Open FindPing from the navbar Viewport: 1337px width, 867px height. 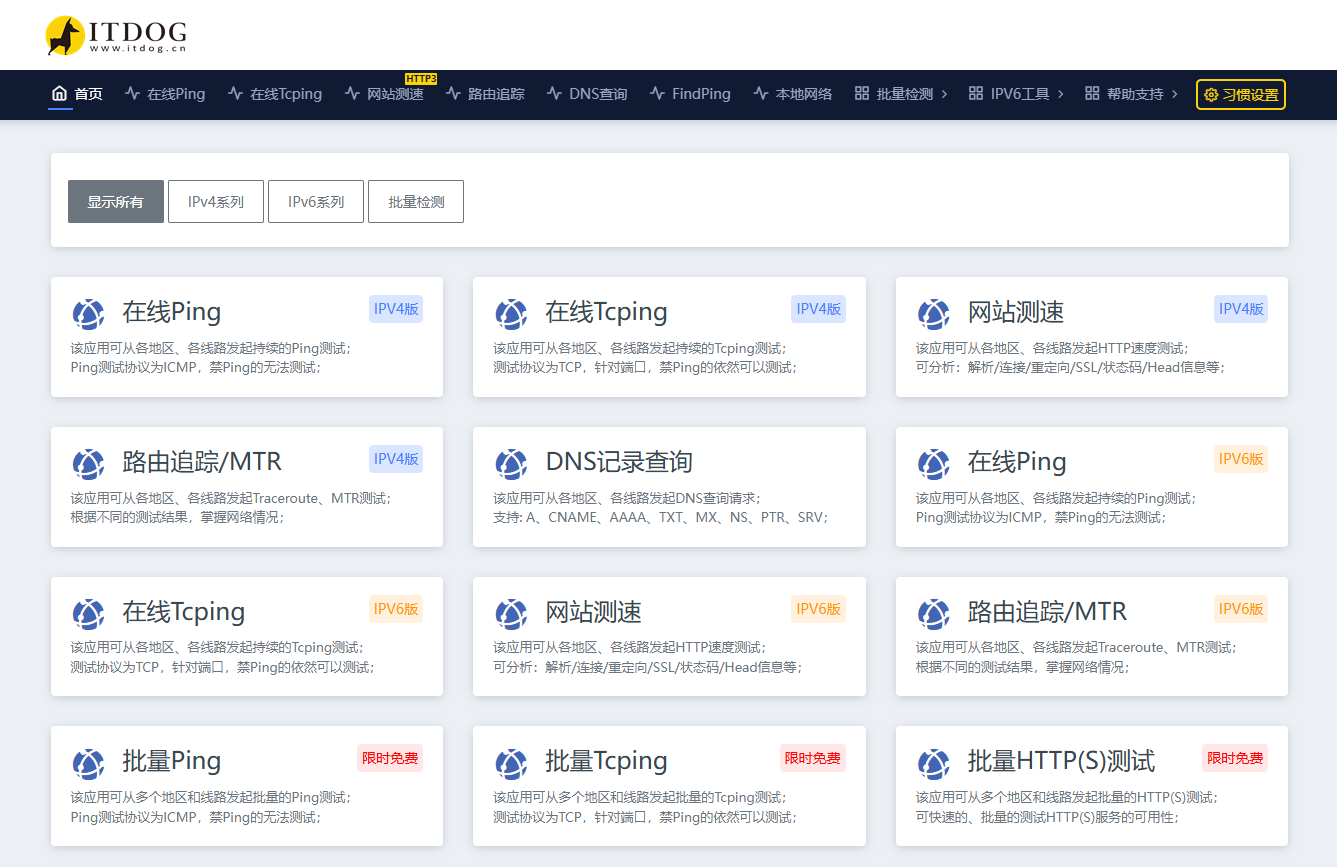690,94
